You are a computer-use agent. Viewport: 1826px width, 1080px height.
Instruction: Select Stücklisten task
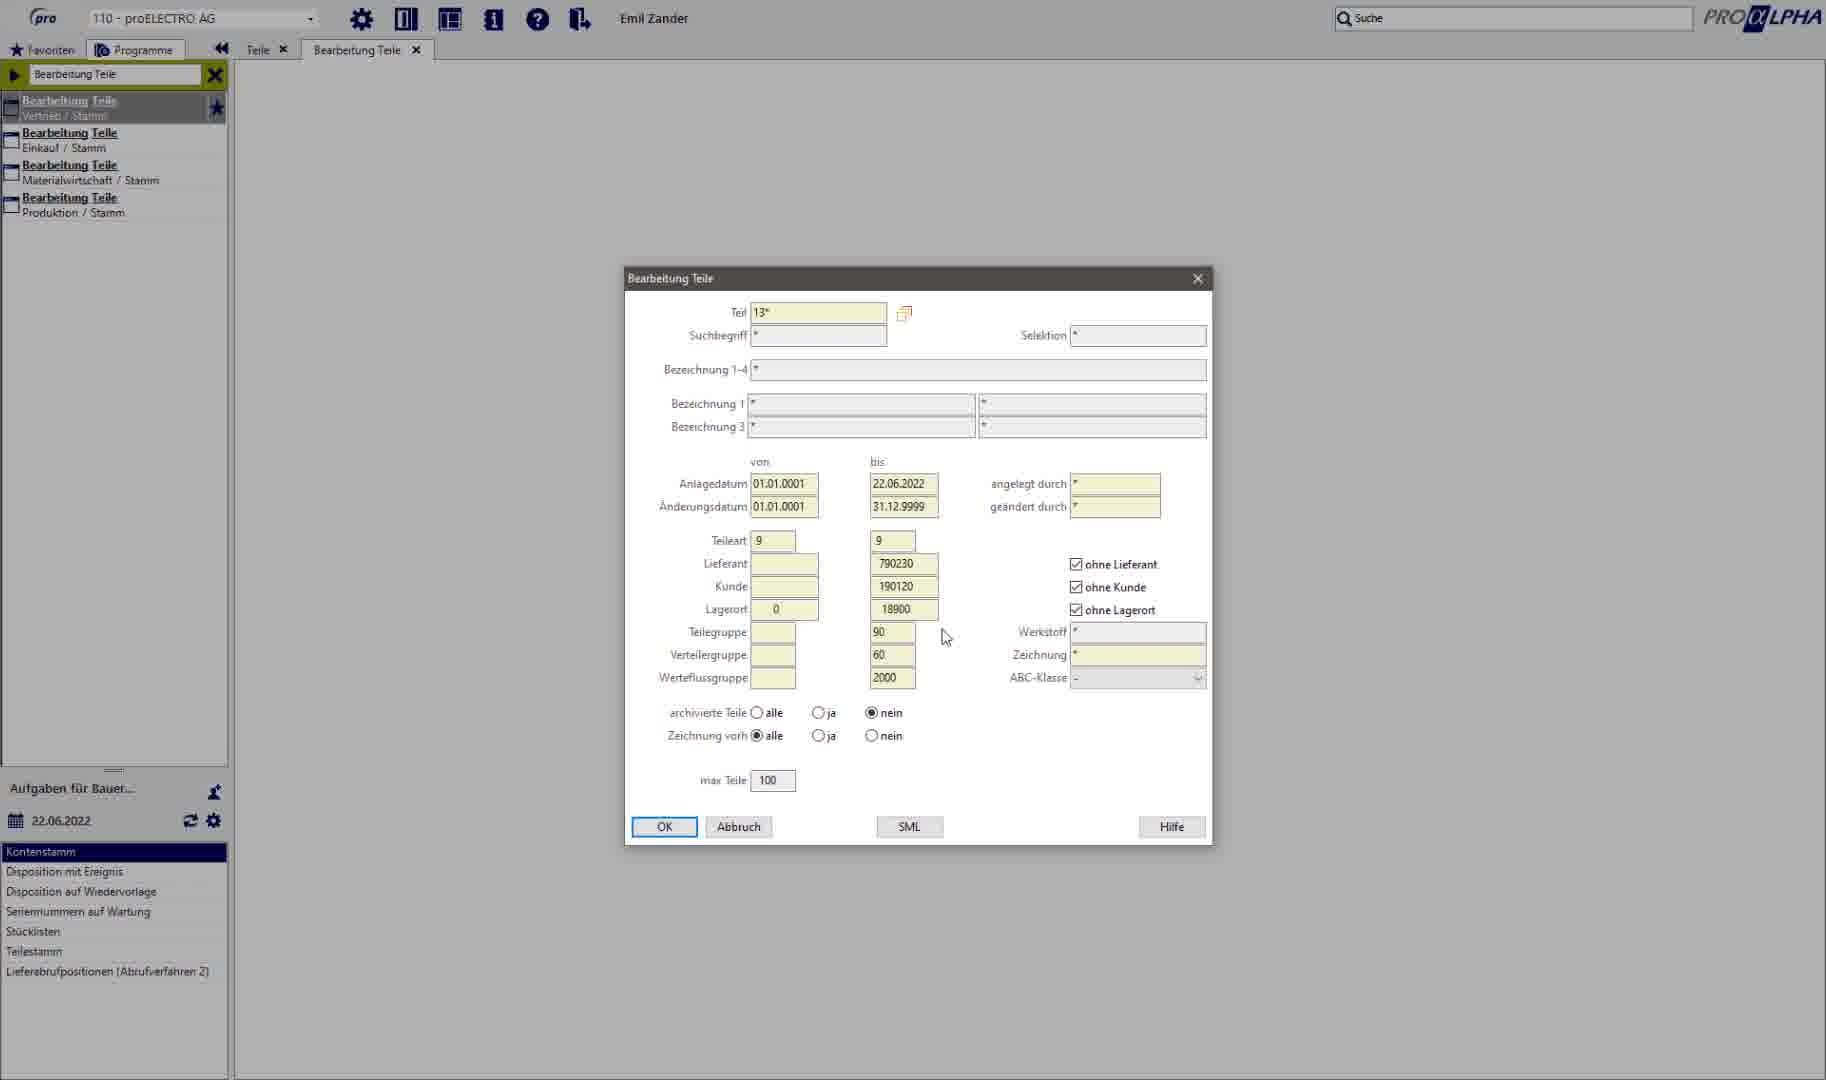click(114, 932)
